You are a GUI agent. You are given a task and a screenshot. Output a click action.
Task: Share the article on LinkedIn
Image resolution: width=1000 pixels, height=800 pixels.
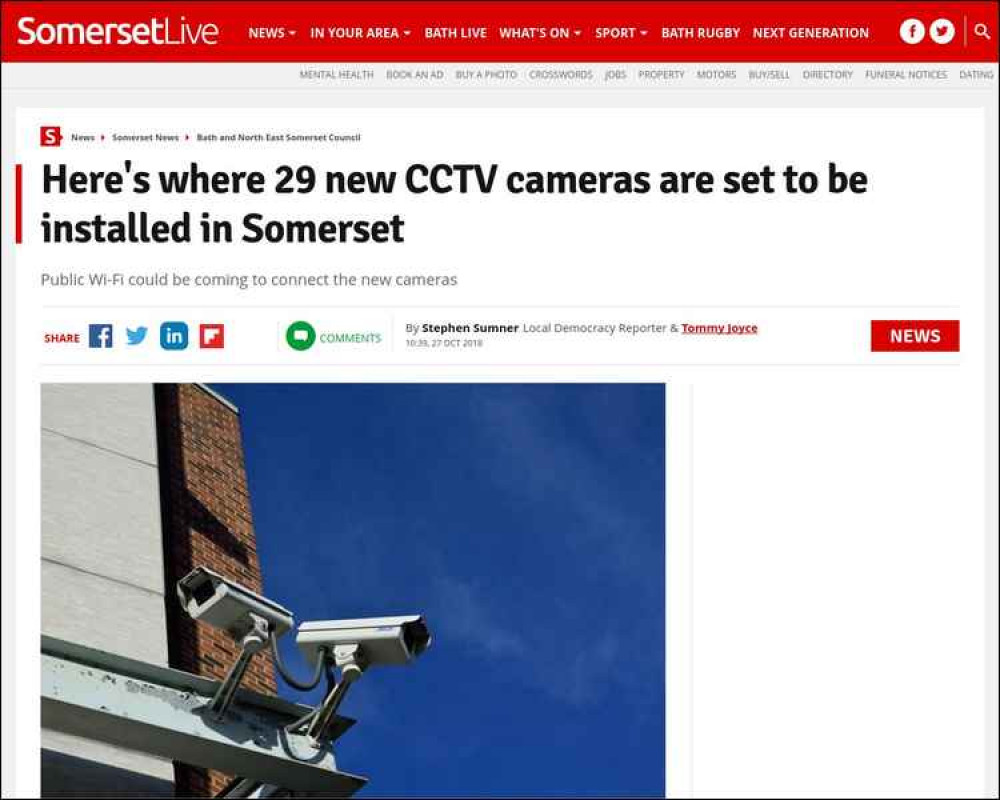pos(174,336)
